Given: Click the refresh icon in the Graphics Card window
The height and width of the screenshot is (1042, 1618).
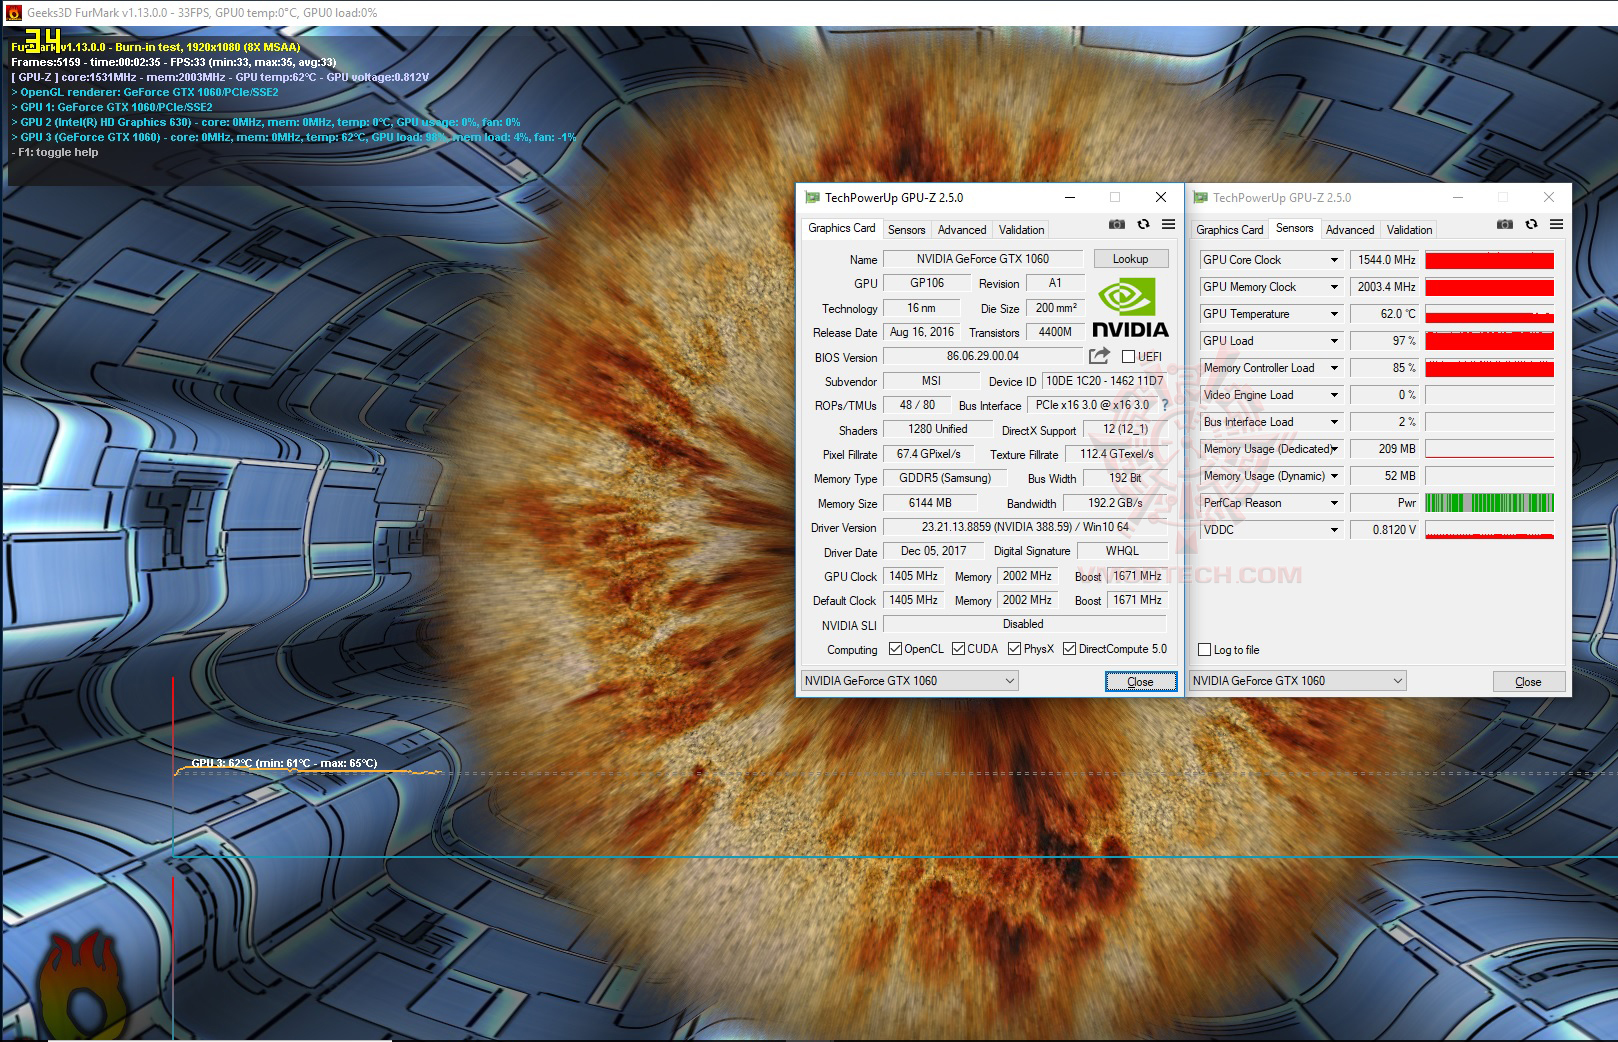Looking at the screenshot, I should (x=1143, y=225).
